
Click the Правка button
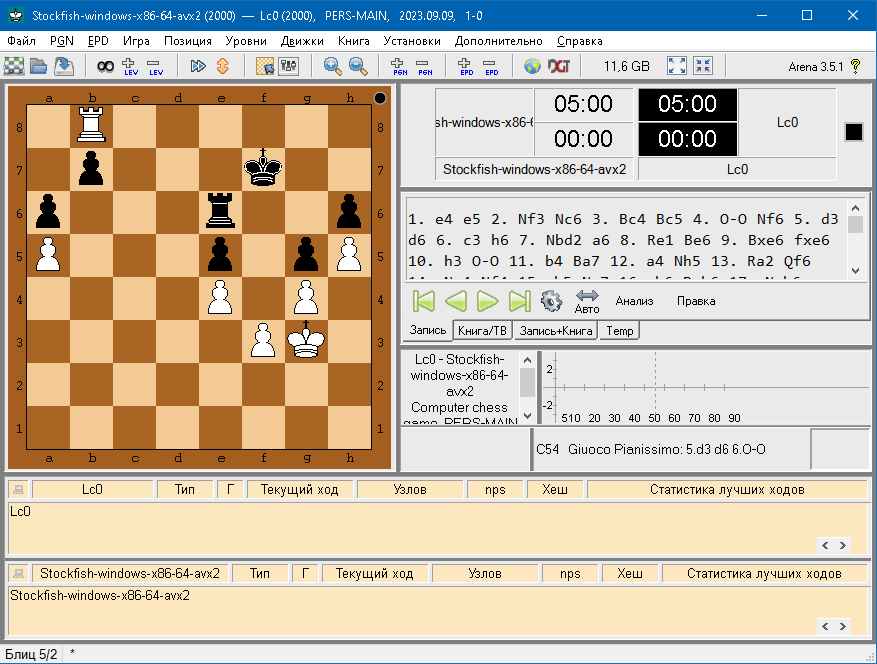click(696, 301)
